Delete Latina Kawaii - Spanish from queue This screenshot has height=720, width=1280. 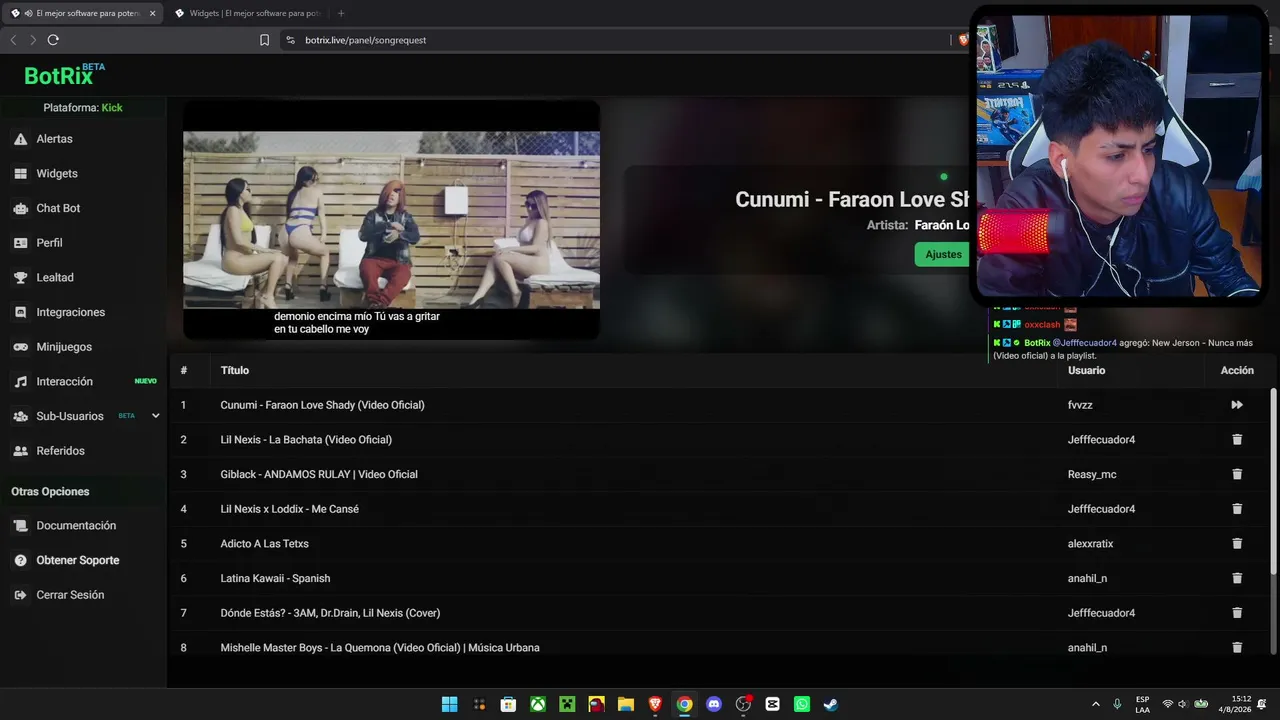click(1237, 578)
